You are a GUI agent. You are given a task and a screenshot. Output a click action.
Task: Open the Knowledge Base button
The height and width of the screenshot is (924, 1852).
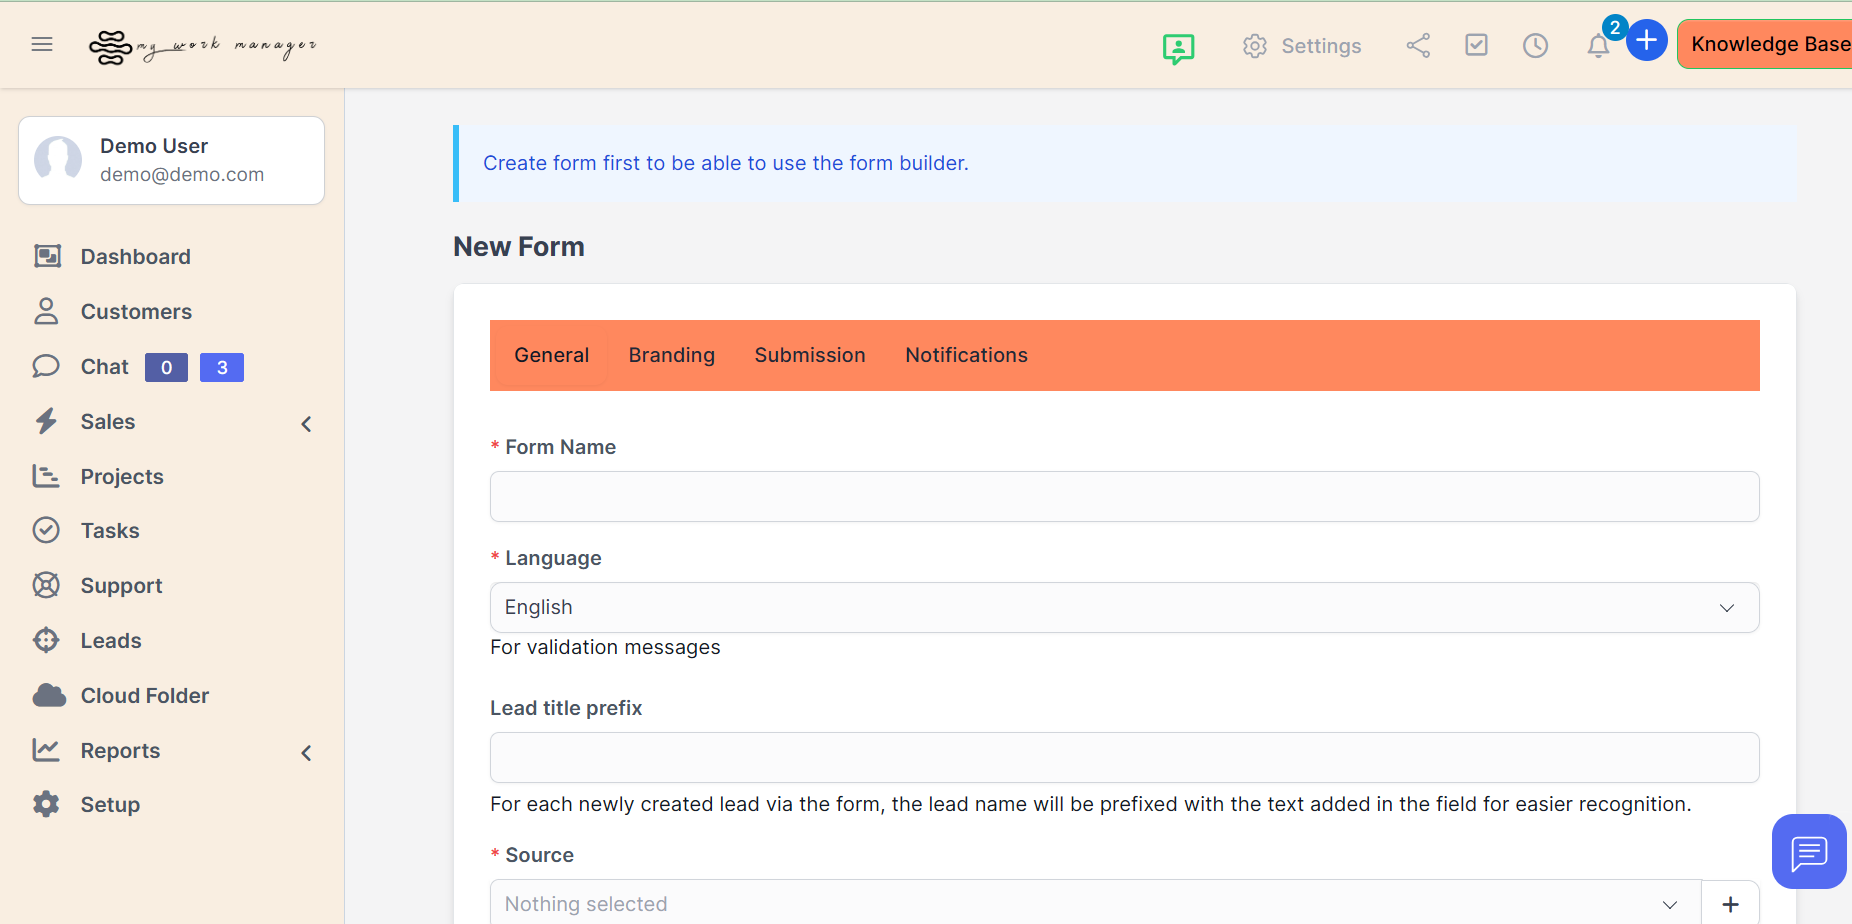1766,44
